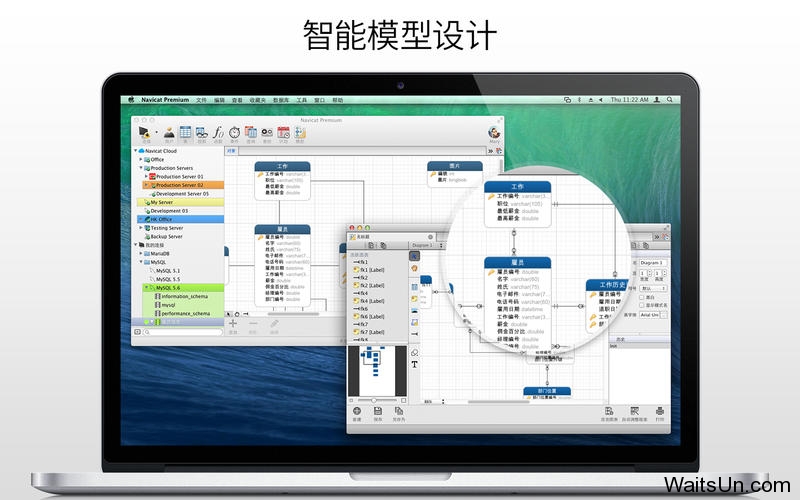800x500 pixels.
Task: Select fk1 [Label] in model list
Action: click(369, 270)
